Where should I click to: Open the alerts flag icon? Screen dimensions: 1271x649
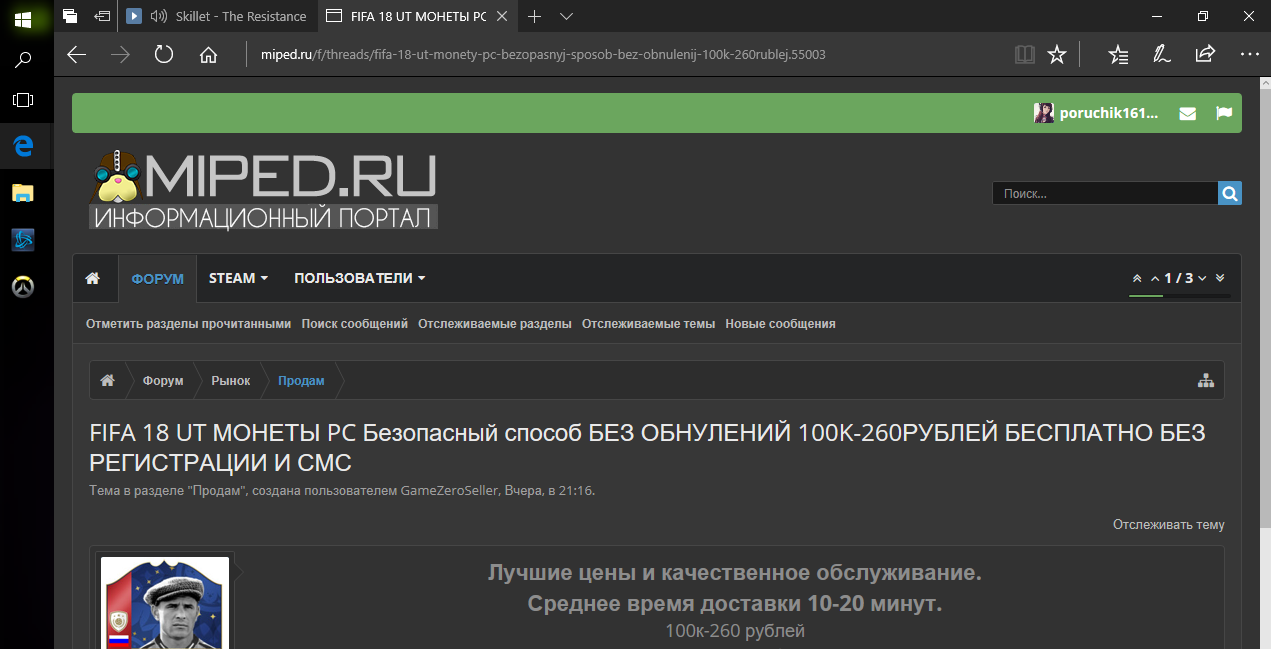point(1224,113)
